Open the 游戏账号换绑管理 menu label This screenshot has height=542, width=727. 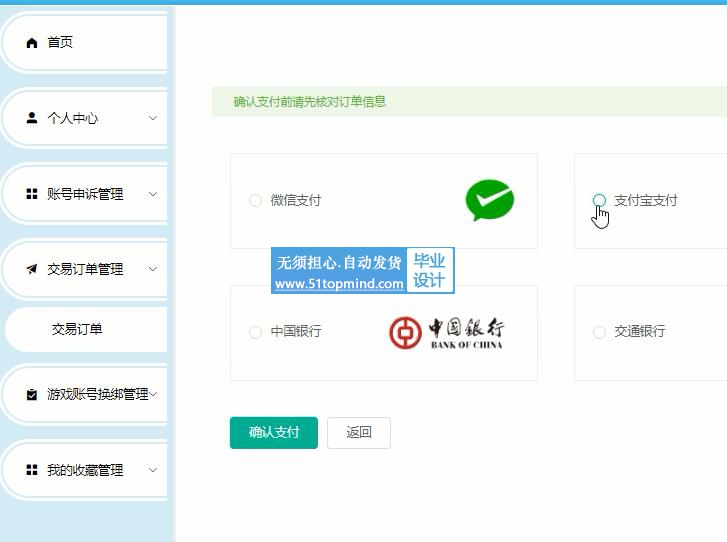(x=98, y=394)
